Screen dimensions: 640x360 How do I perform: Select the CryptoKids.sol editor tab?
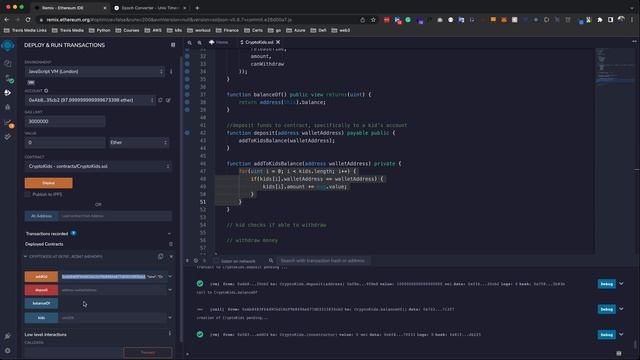click(x=258, y=42)
